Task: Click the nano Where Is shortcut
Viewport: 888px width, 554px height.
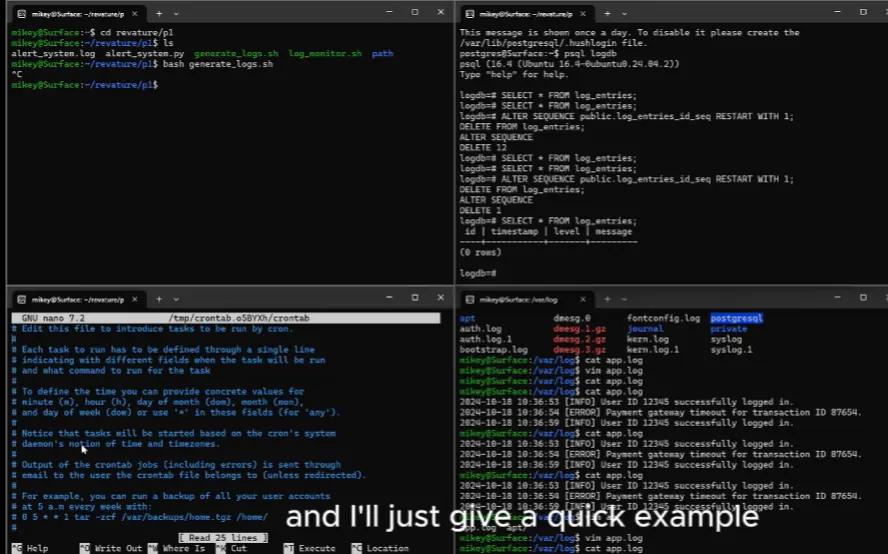Action: [x=177, y=548]
